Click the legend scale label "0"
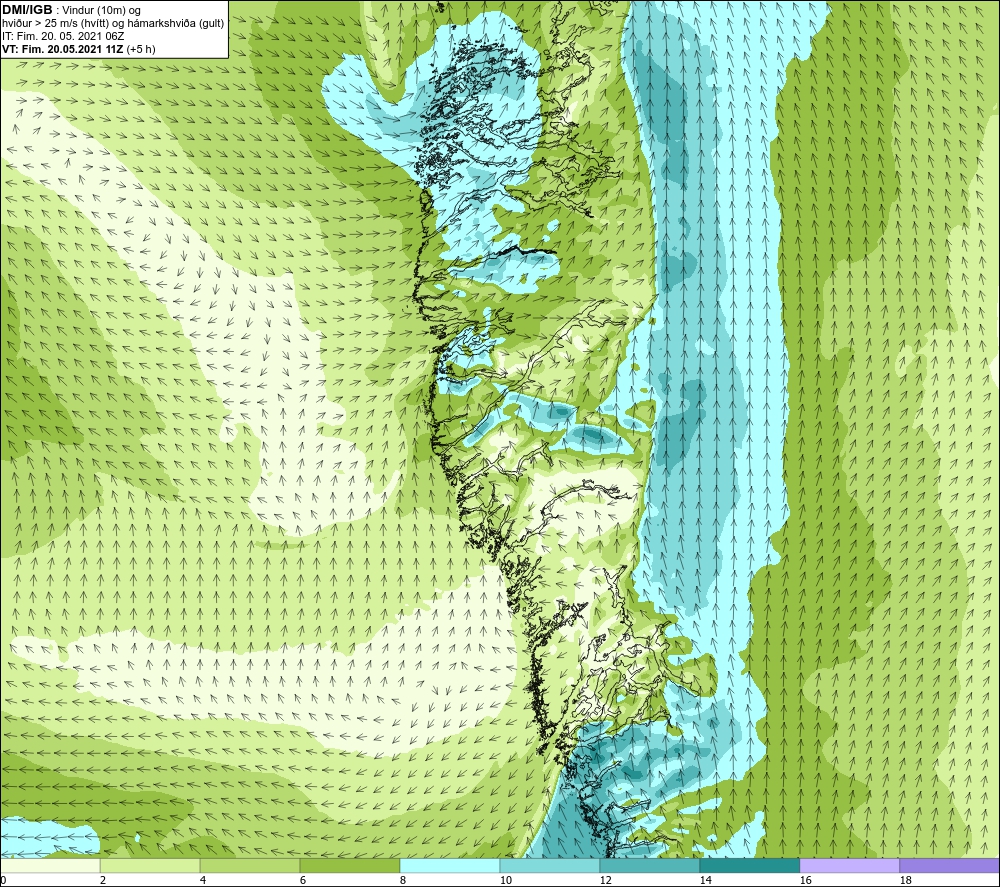This screenshot has height=887, width=1000. tap(4, 881)
